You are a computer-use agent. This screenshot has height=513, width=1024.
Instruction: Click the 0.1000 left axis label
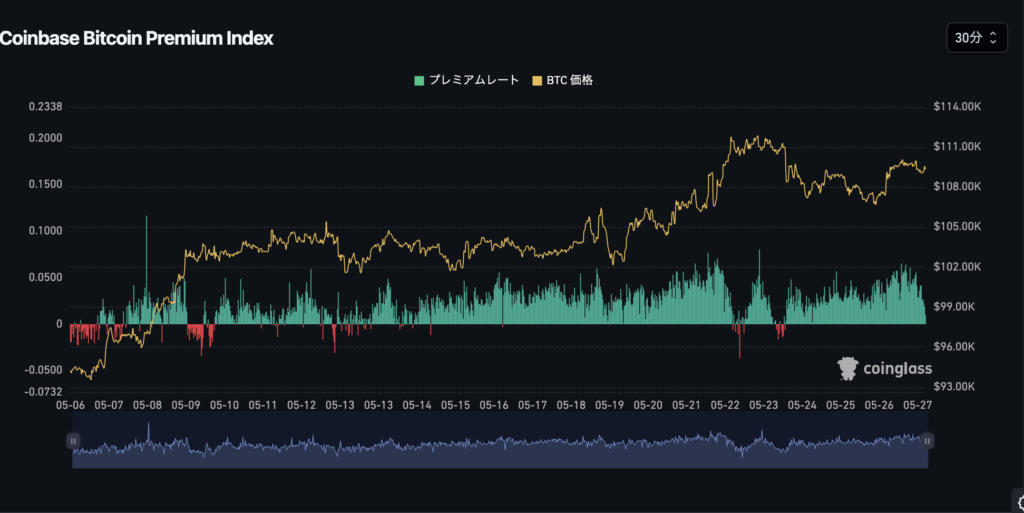pyautogui.click(x=45, y=230)
